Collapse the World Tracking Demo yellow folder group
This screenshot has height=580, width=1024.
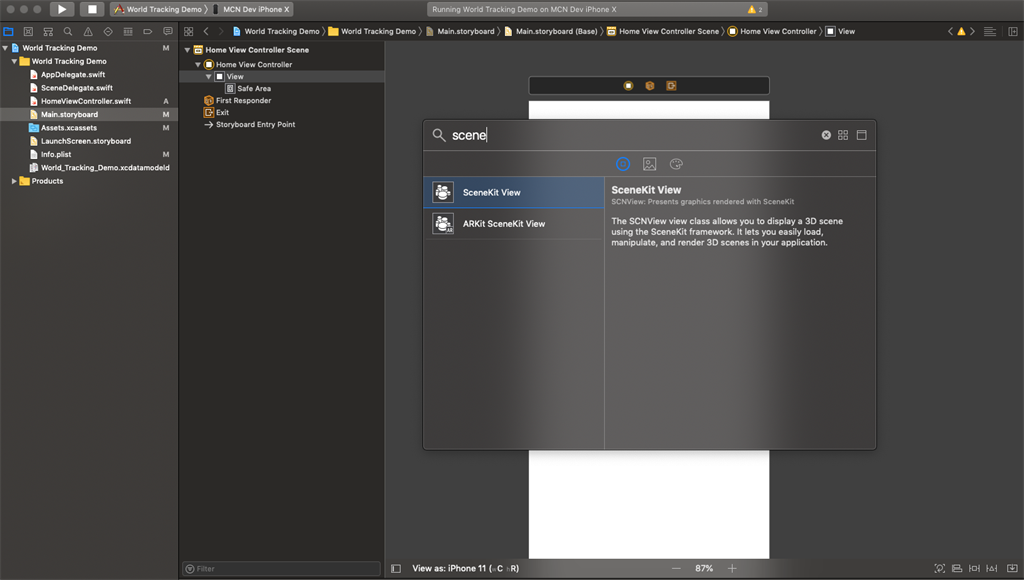pos(14,61)
